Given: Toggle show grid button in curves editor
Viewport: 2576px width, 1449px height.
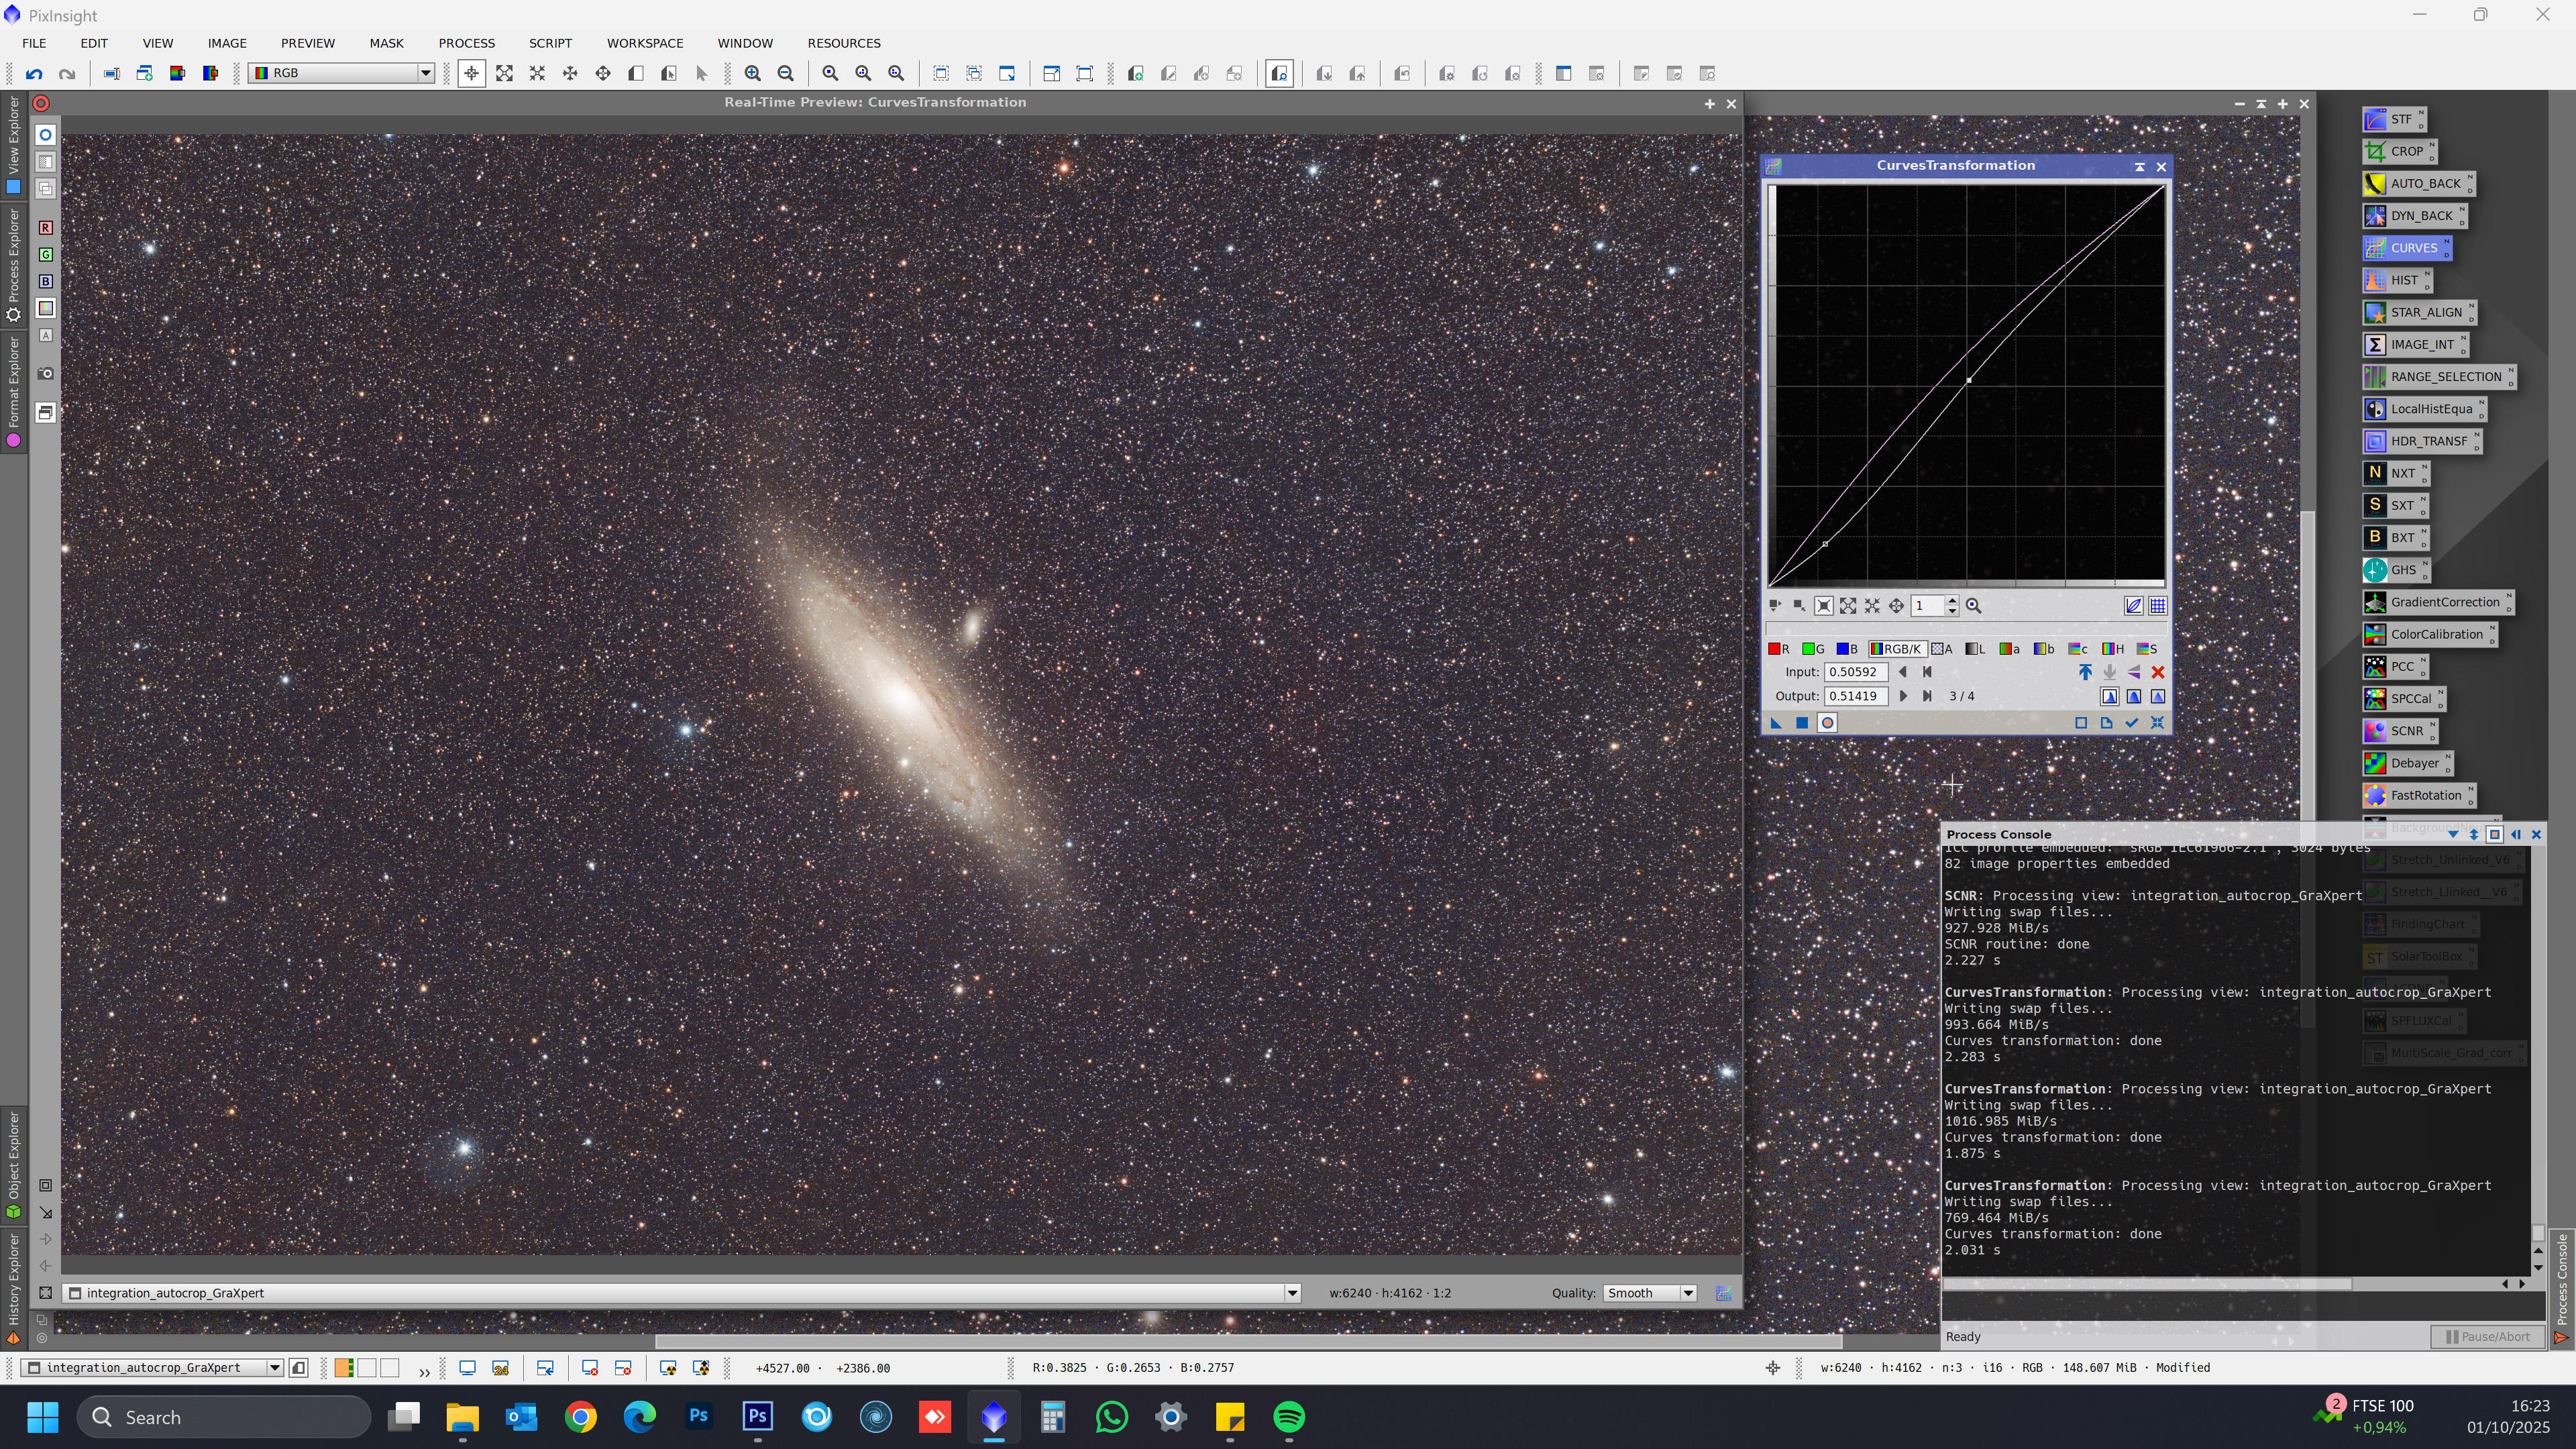Looking at the screenshot, I should tap(2158, 606).
